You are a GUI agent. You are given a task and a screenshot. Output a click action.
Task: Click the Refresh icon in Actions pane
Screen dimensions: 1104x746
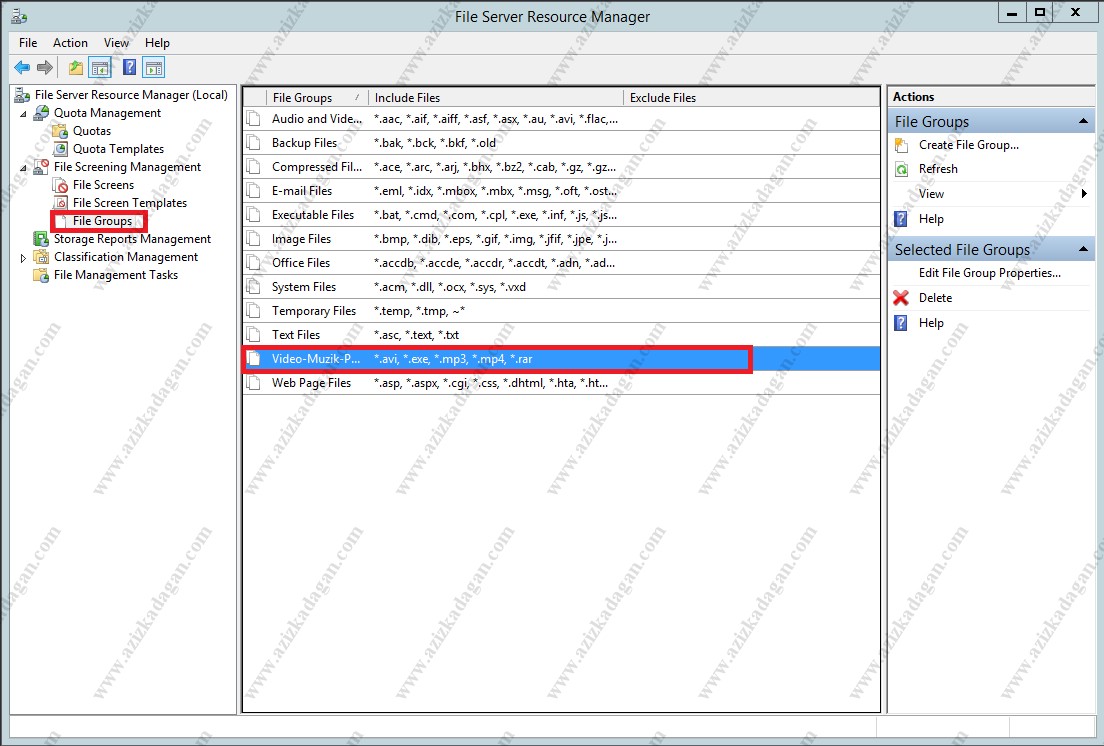coord(903,168)
